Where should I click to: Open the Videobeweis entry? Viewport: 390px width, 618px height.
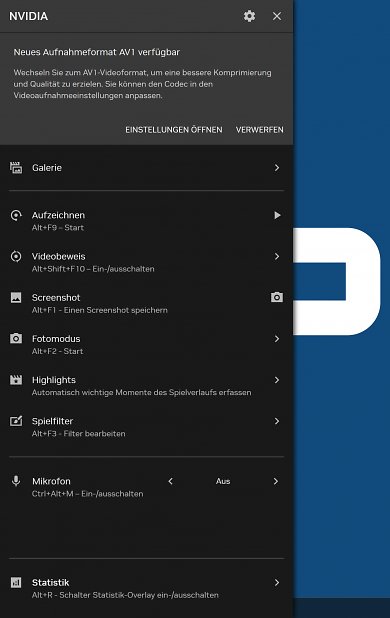coord(146,262)
